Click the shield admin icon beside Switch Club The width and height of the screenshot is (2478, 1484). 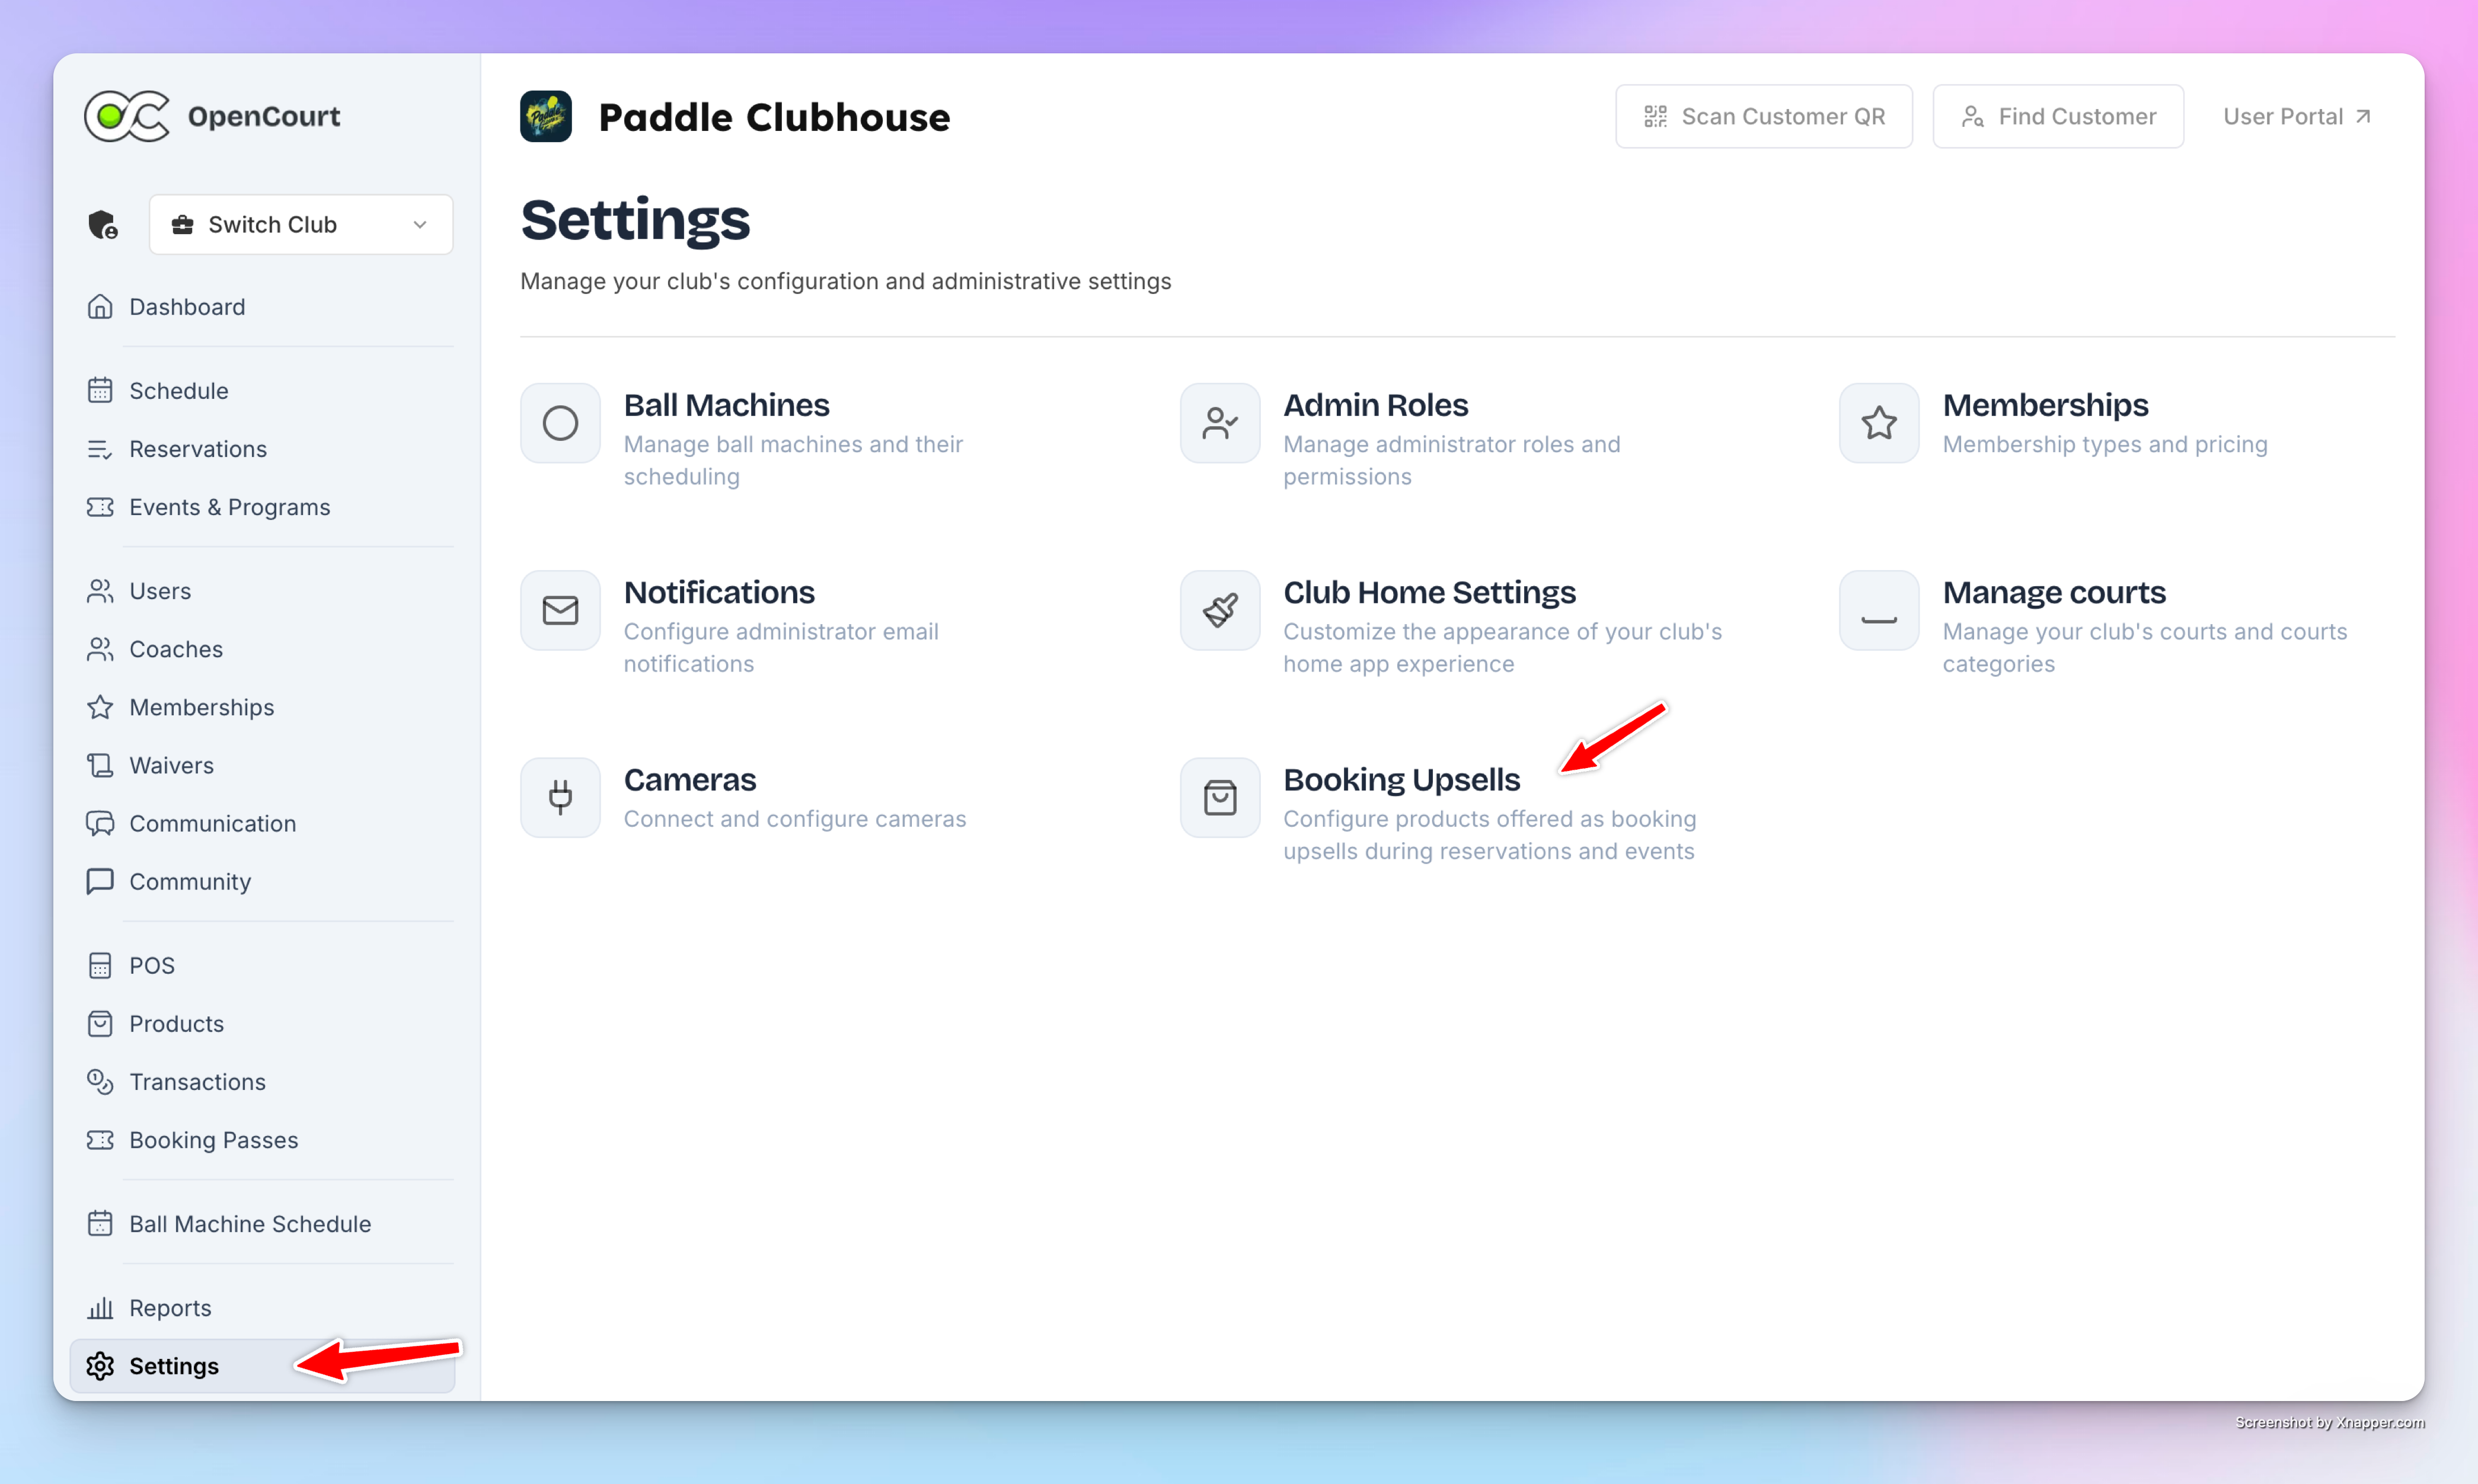(x=102, y=225)
